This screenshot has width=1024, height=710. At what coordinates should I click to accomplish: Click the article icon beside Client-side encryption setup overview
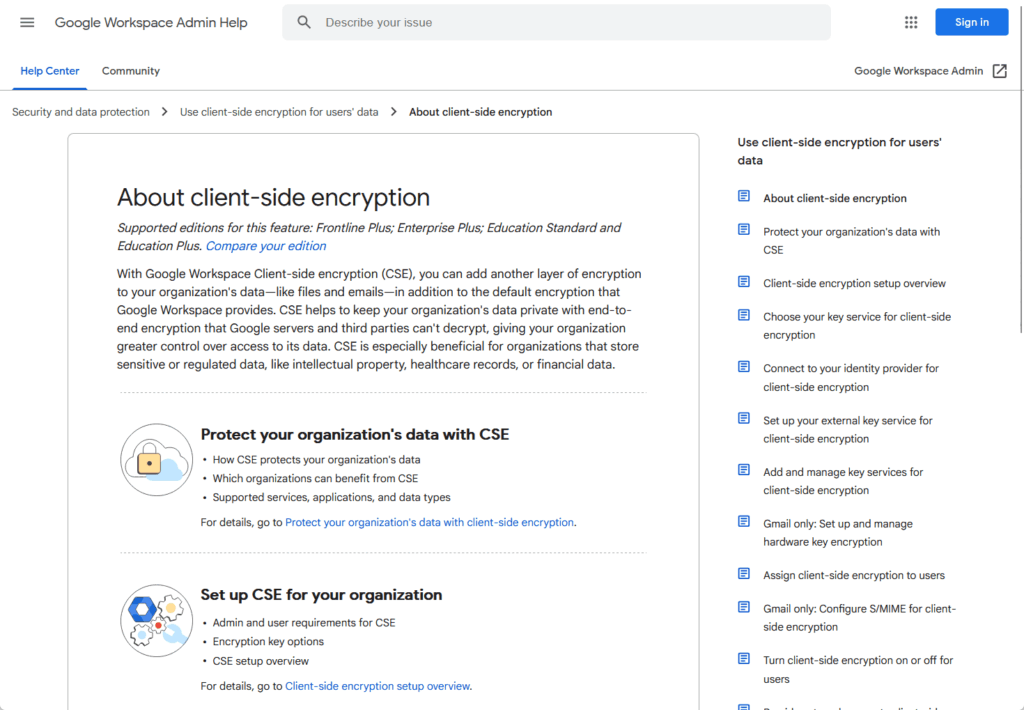click(744, 282)
